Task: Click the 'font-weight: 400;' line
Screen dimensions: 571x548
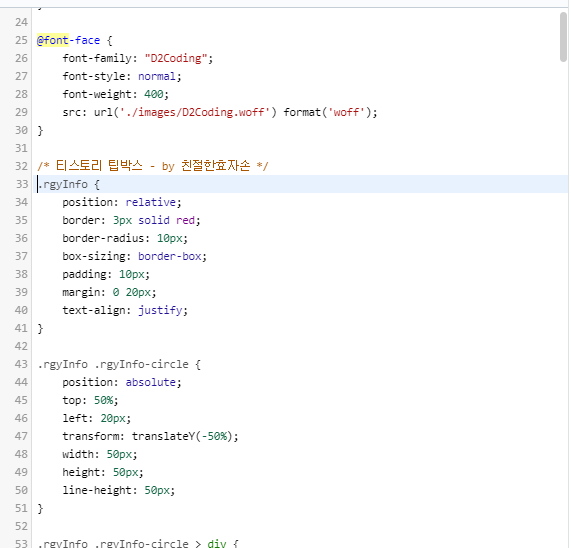Action: click(x=115, y=94)
